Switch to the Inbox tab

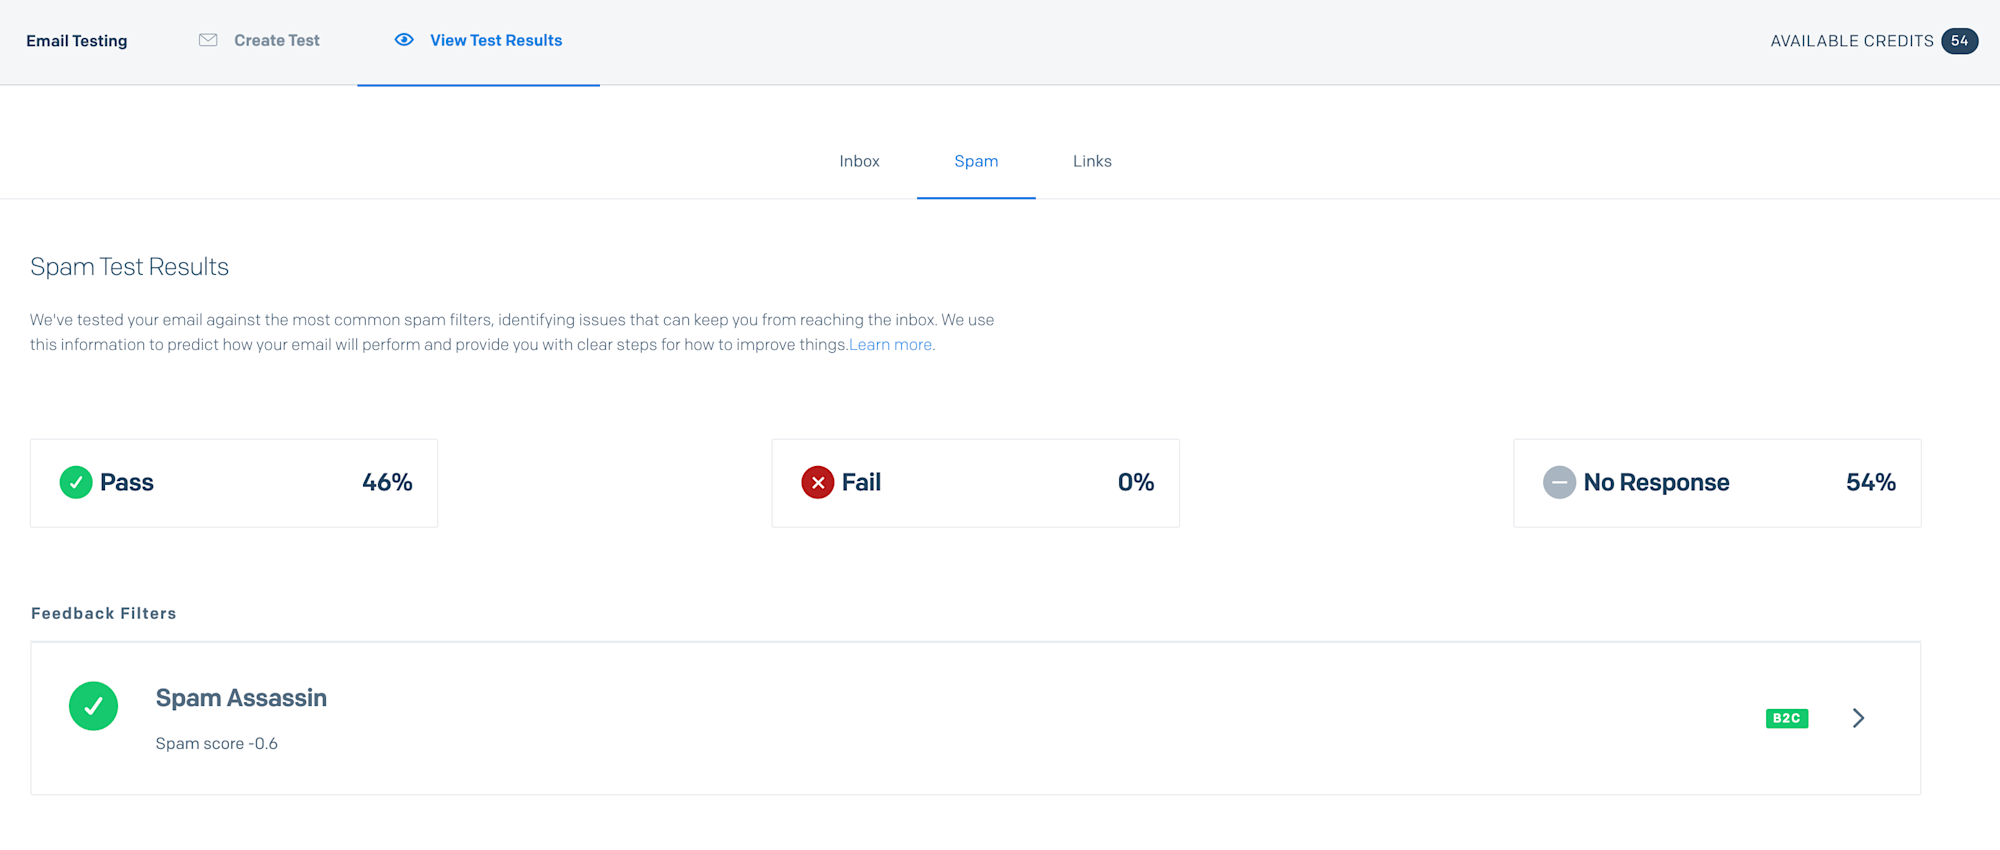click(859, 161)
